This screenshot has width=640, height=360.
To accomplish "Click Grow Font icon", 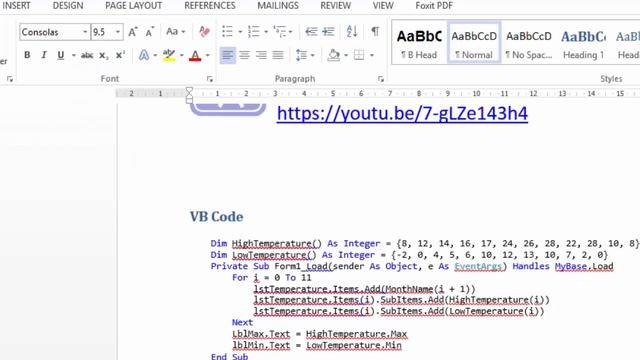I will tap(133, 32).
